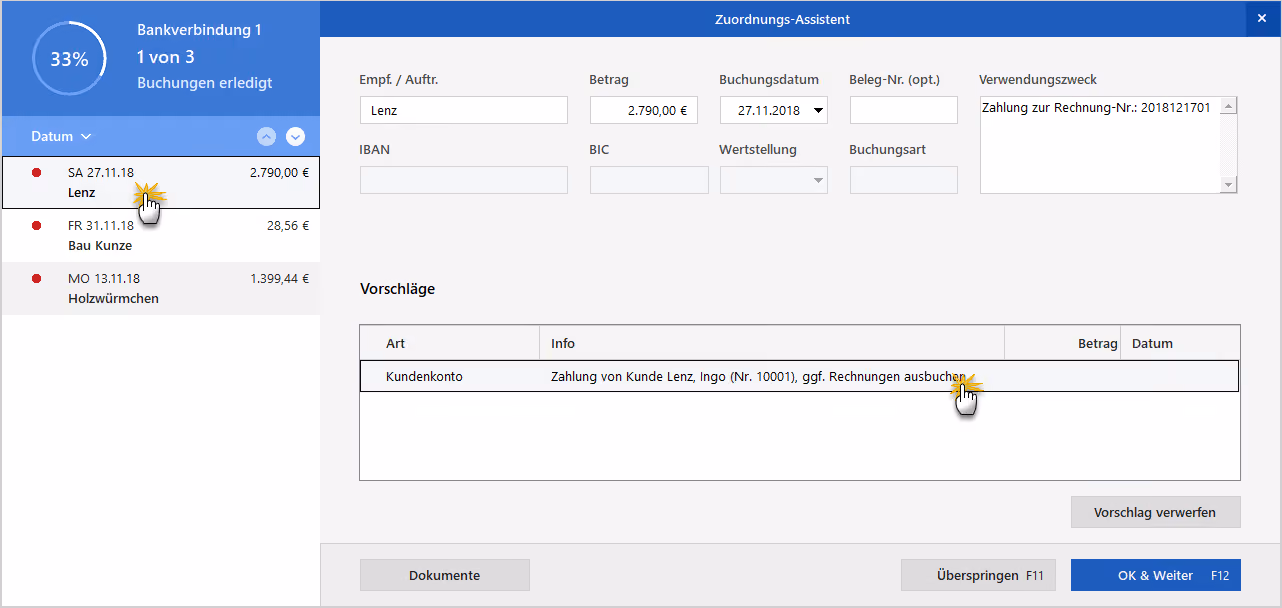Expand the Buchungsdatum date dropdown
The image size is (1282, 608).
point(819,110)
